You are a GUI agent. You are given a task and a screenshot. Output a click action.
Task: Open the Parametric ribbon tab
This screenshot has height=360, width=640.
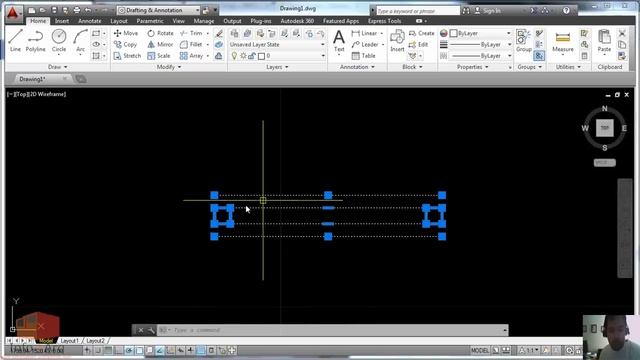coord(150,21)
